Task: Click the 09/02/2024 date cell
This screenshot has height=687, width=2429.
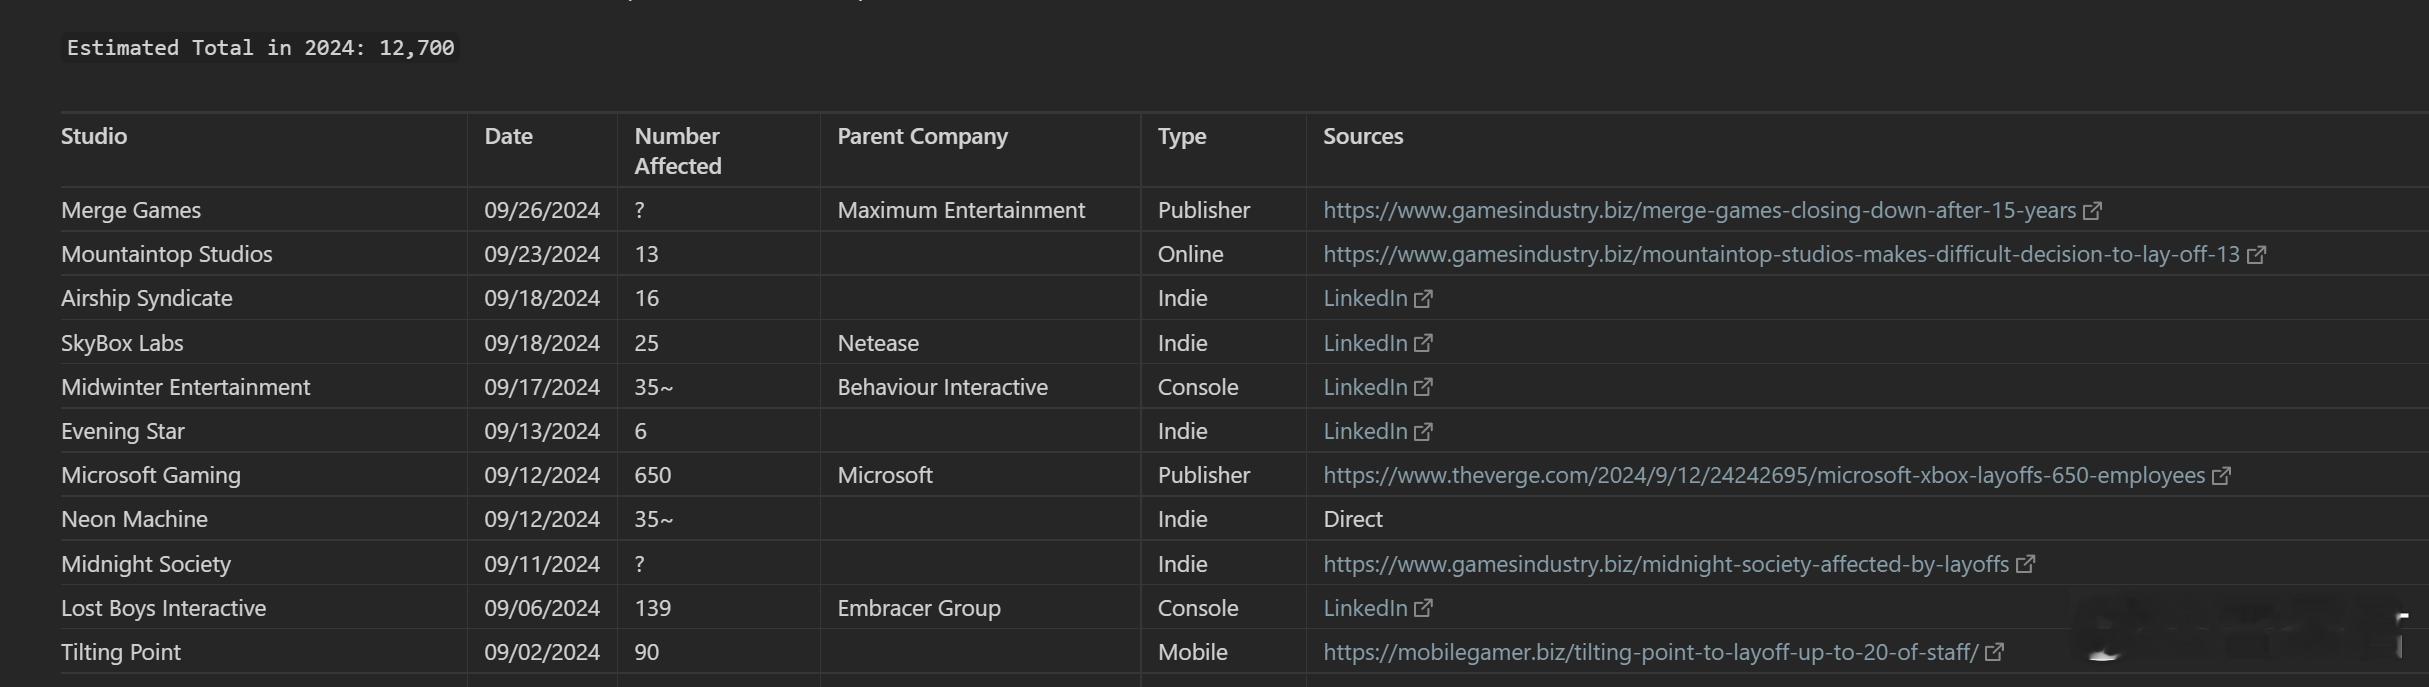Action: pyautogui.click(x=542, y=652)
